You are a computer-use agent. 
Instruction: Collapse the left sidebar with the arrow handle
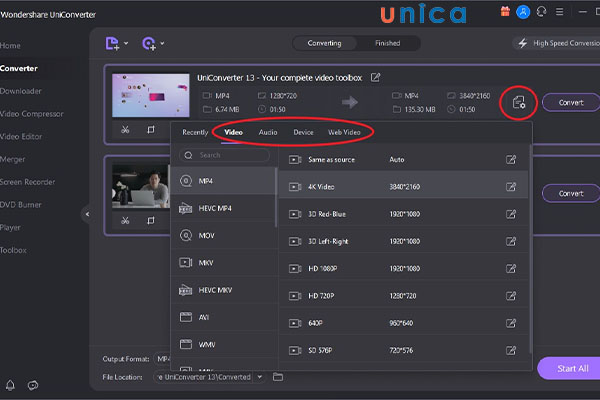coord(87,214)
